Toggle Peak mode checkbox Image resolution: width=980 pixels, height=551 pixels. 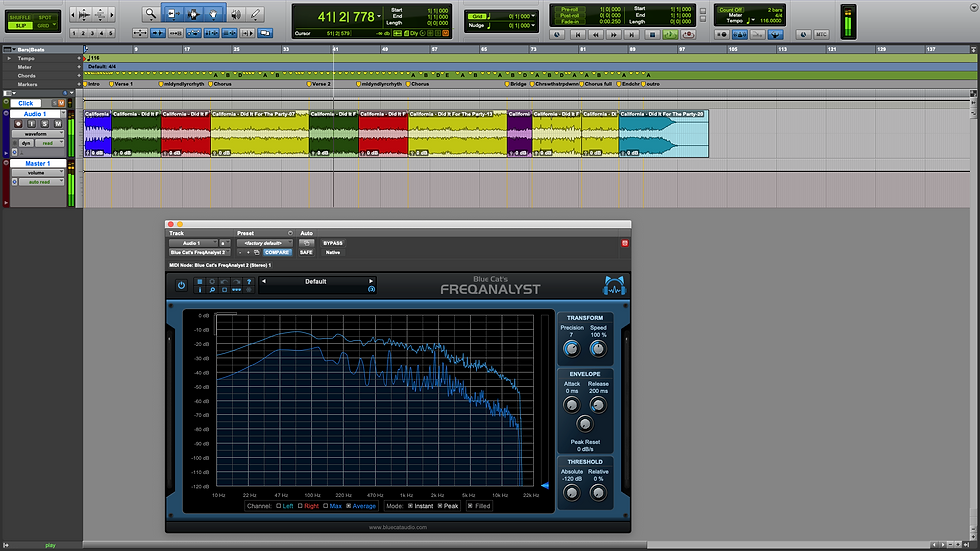440,506
